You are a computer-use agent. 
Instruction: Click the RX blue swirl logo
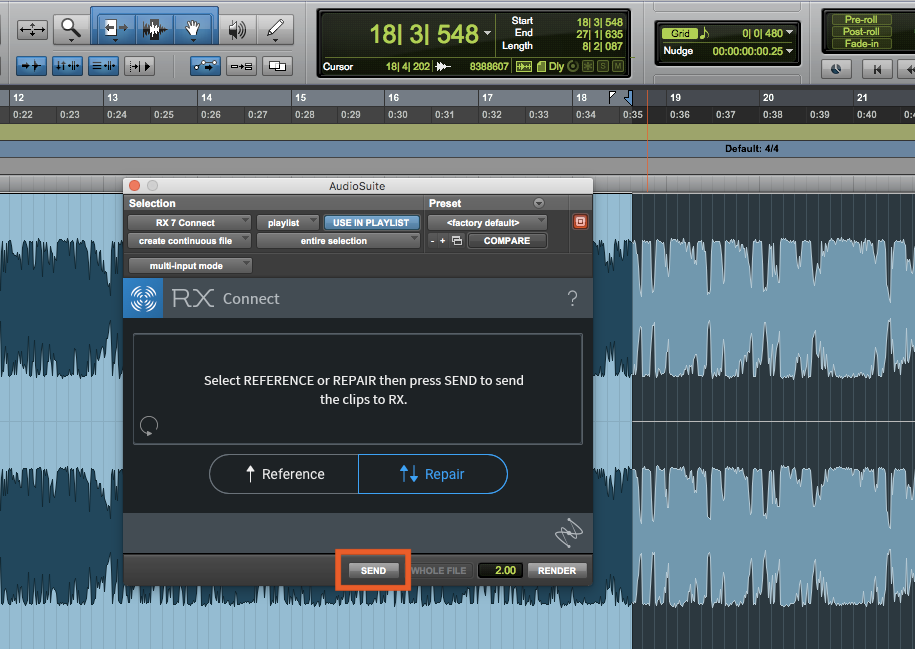coord(143,298)
